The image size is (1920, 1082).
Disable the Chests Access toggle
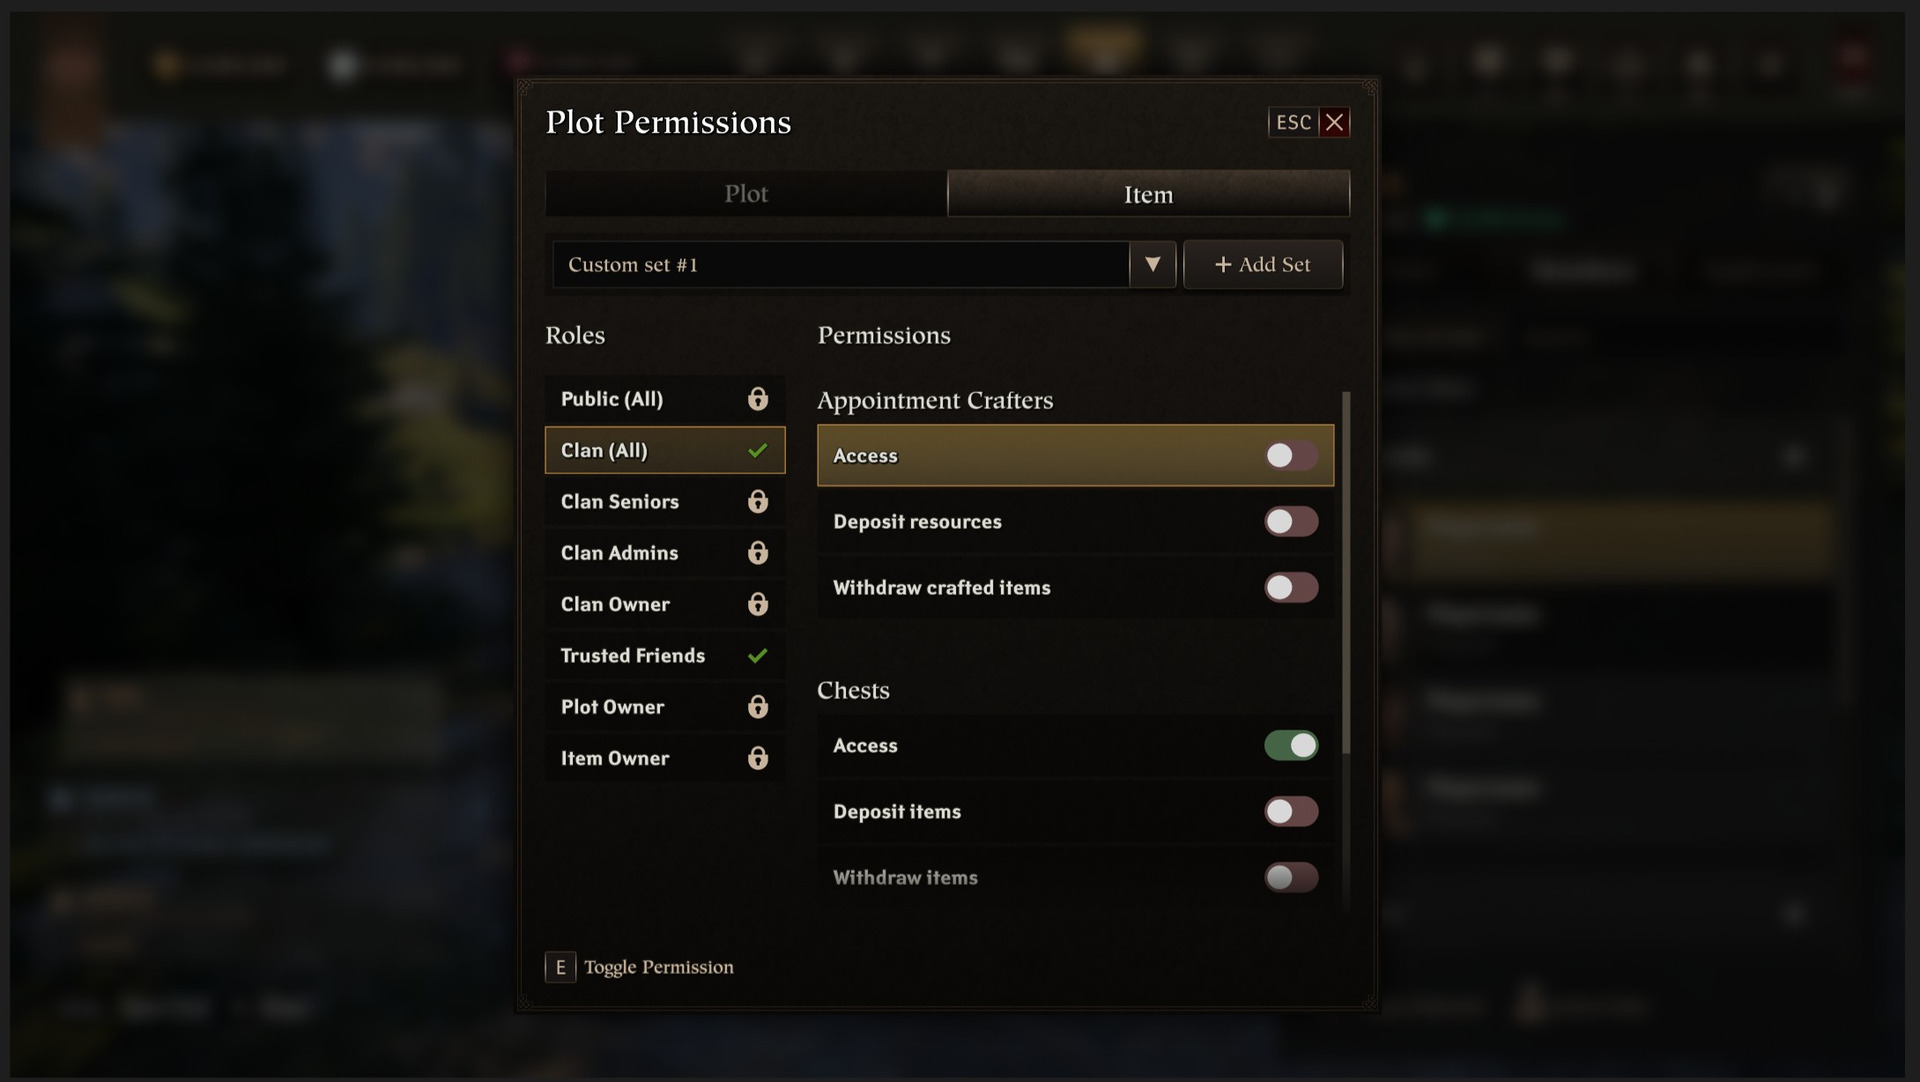click(1290, 746)
